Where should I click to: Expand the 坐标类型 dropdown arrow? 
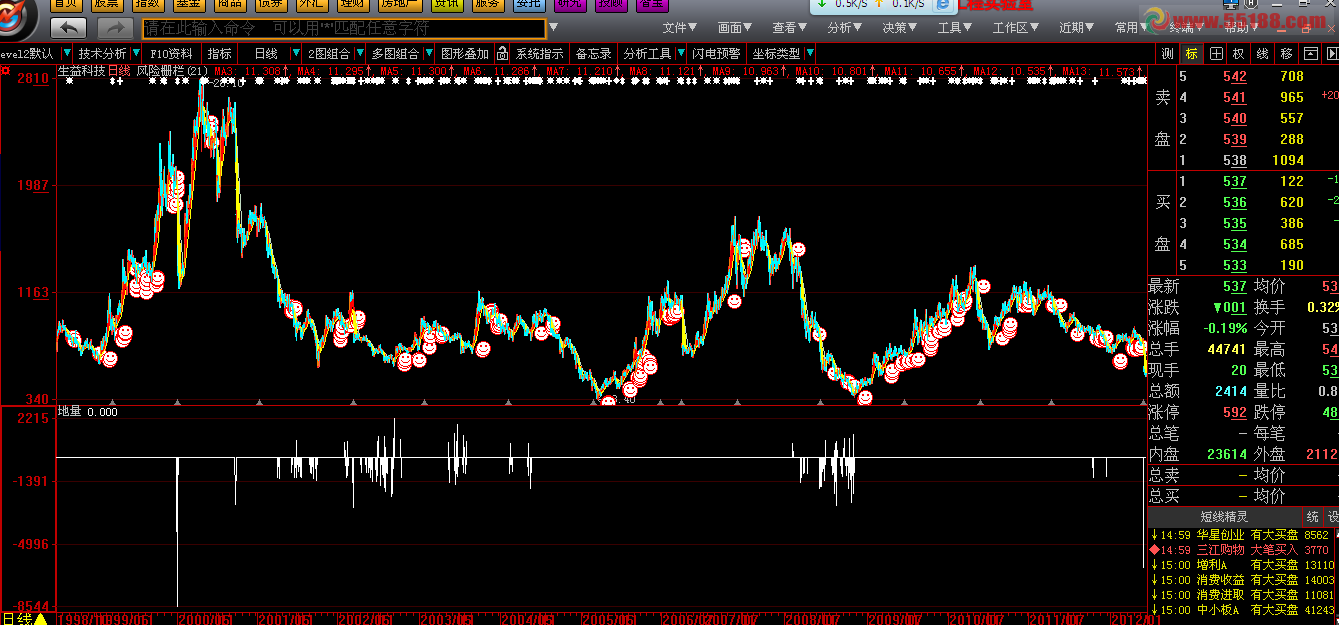pos(810,53)
